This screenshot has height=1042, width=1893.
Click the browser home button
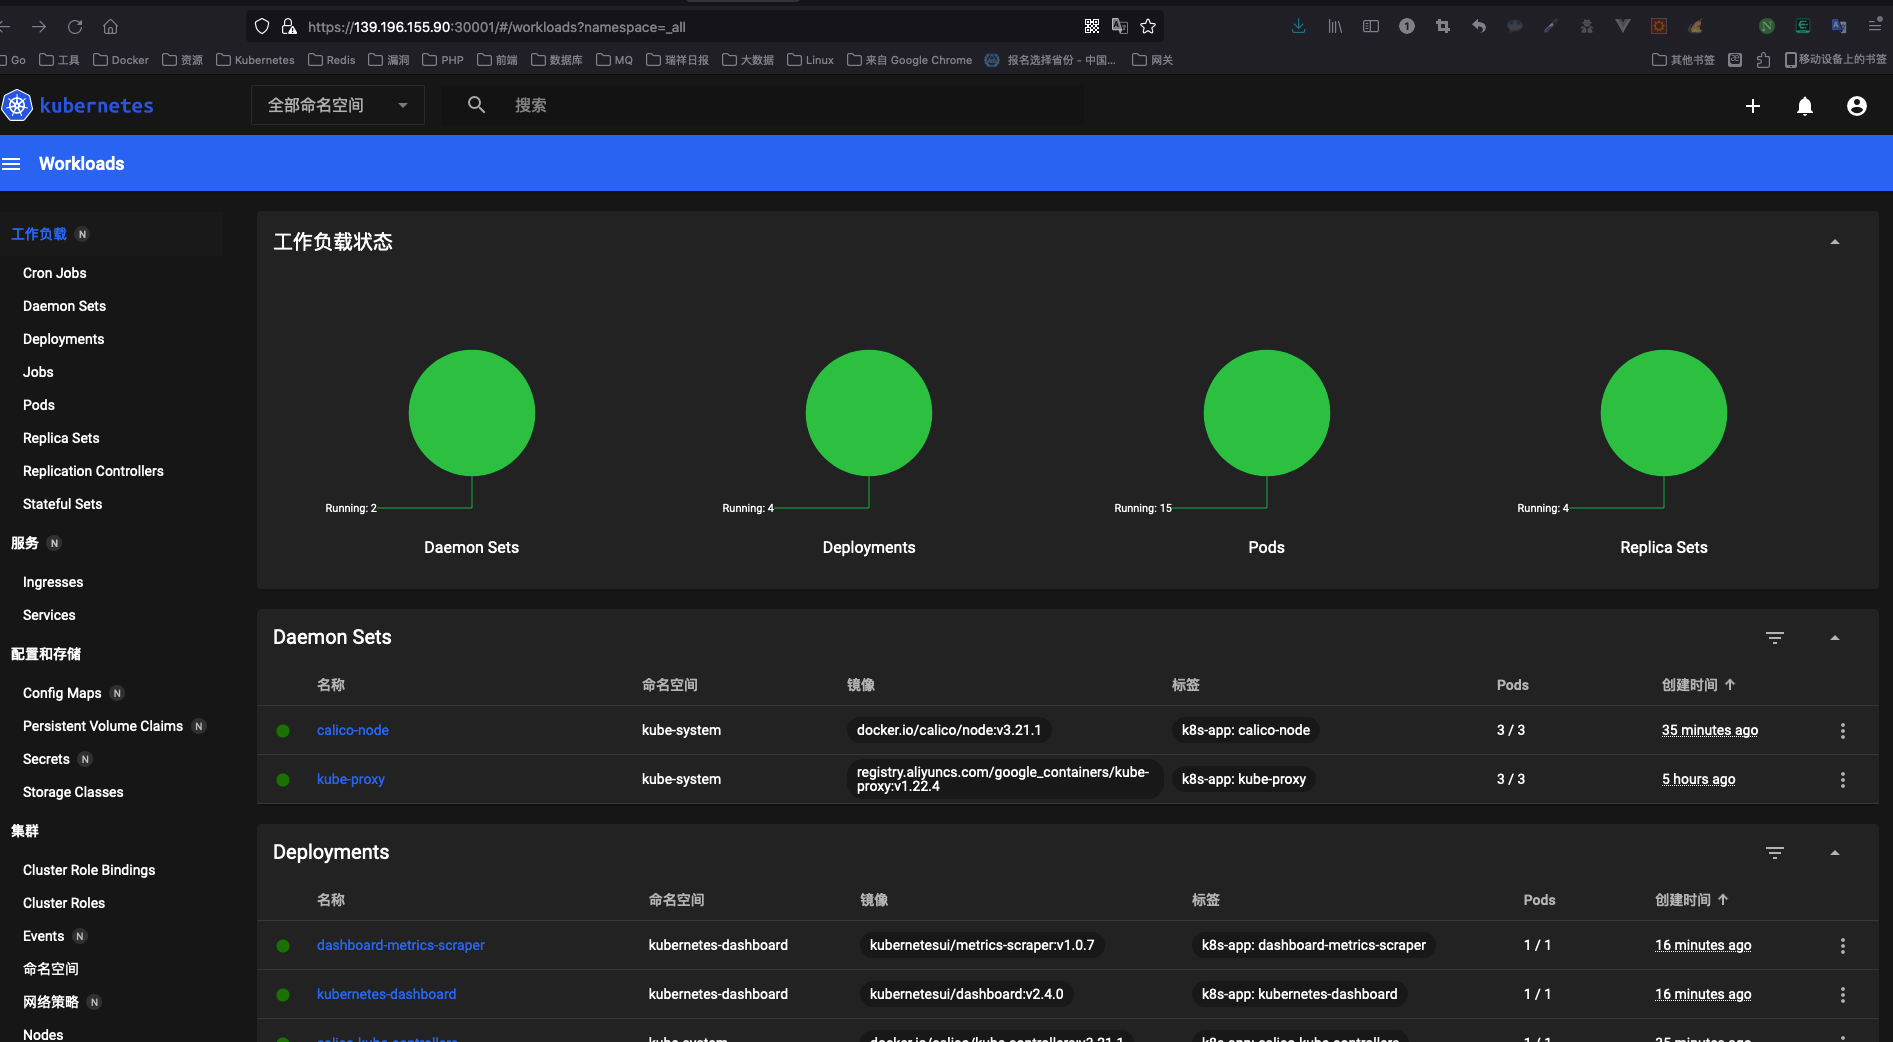pyautogui.click(x=111, y=27)
